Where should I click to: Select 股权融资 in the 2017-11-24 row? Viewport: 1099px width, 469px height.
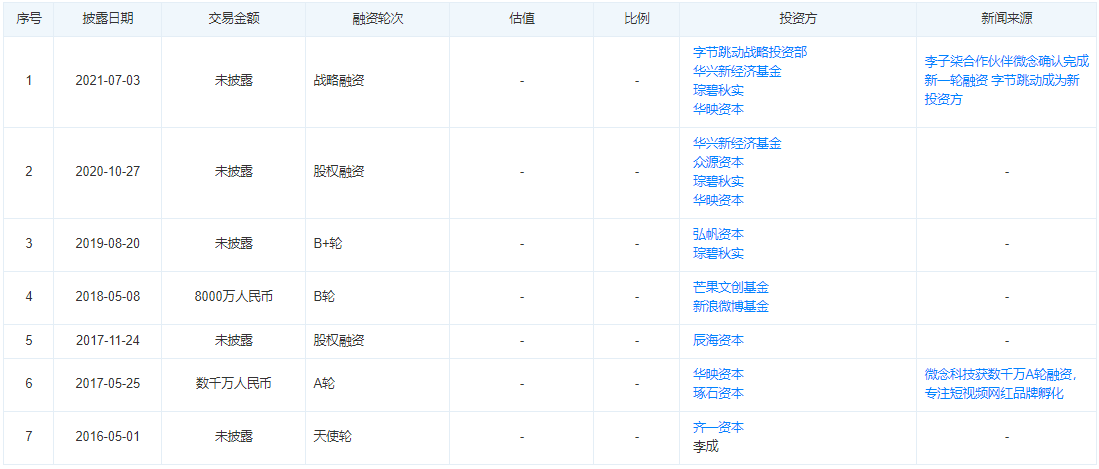pos(339,341)
